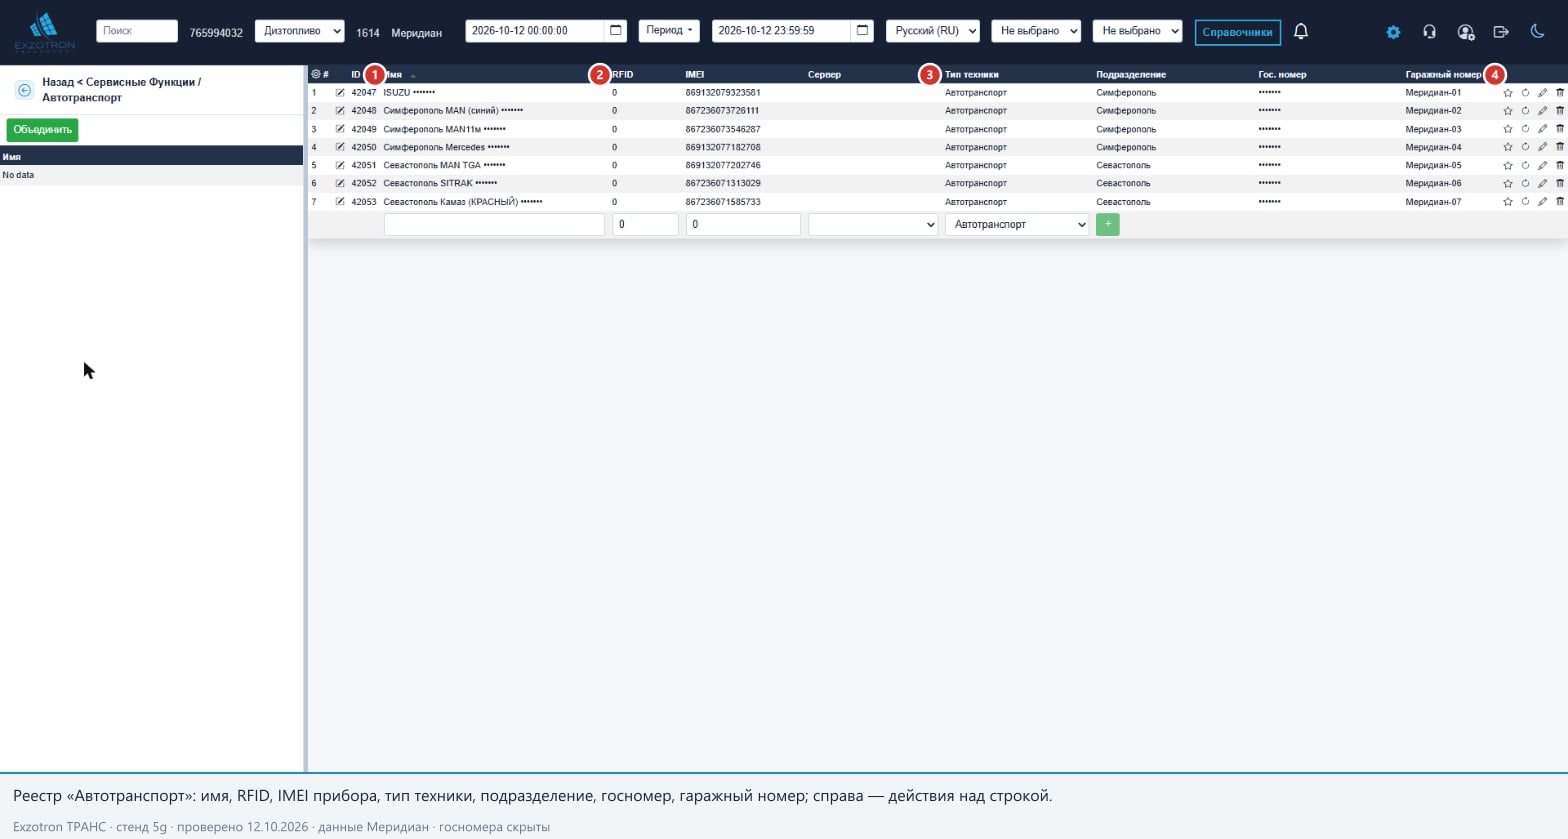Open the Период dropdown
This screenshot has width=1568, height=839.
pos(669,31)
